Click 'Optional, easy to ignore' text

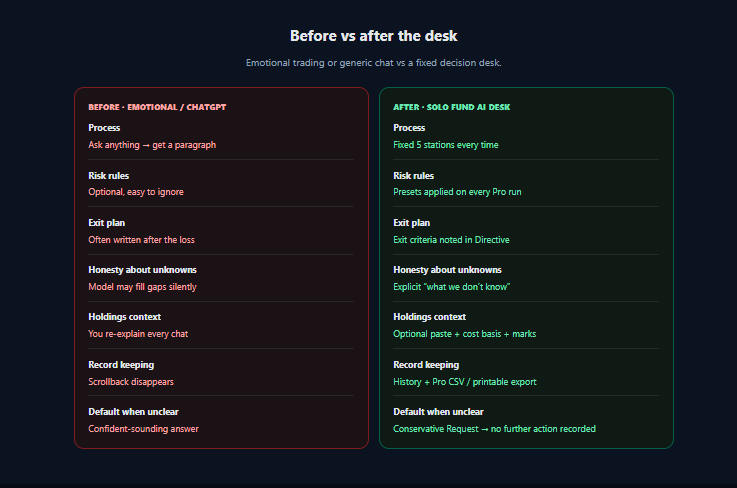(x=136, y=192)
